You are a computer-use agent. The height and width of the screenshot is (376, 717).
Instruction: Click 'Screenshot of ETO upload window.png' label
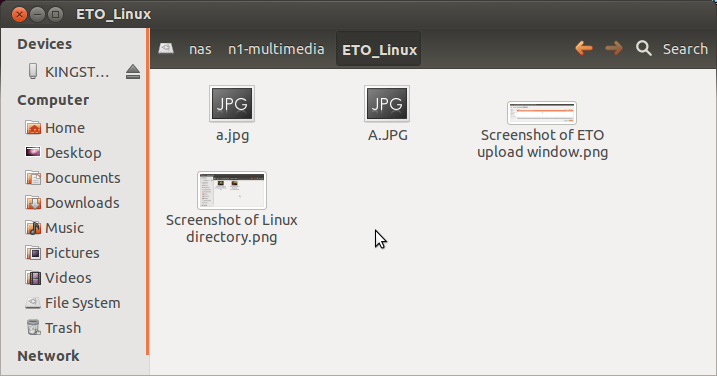coord(542,143)
